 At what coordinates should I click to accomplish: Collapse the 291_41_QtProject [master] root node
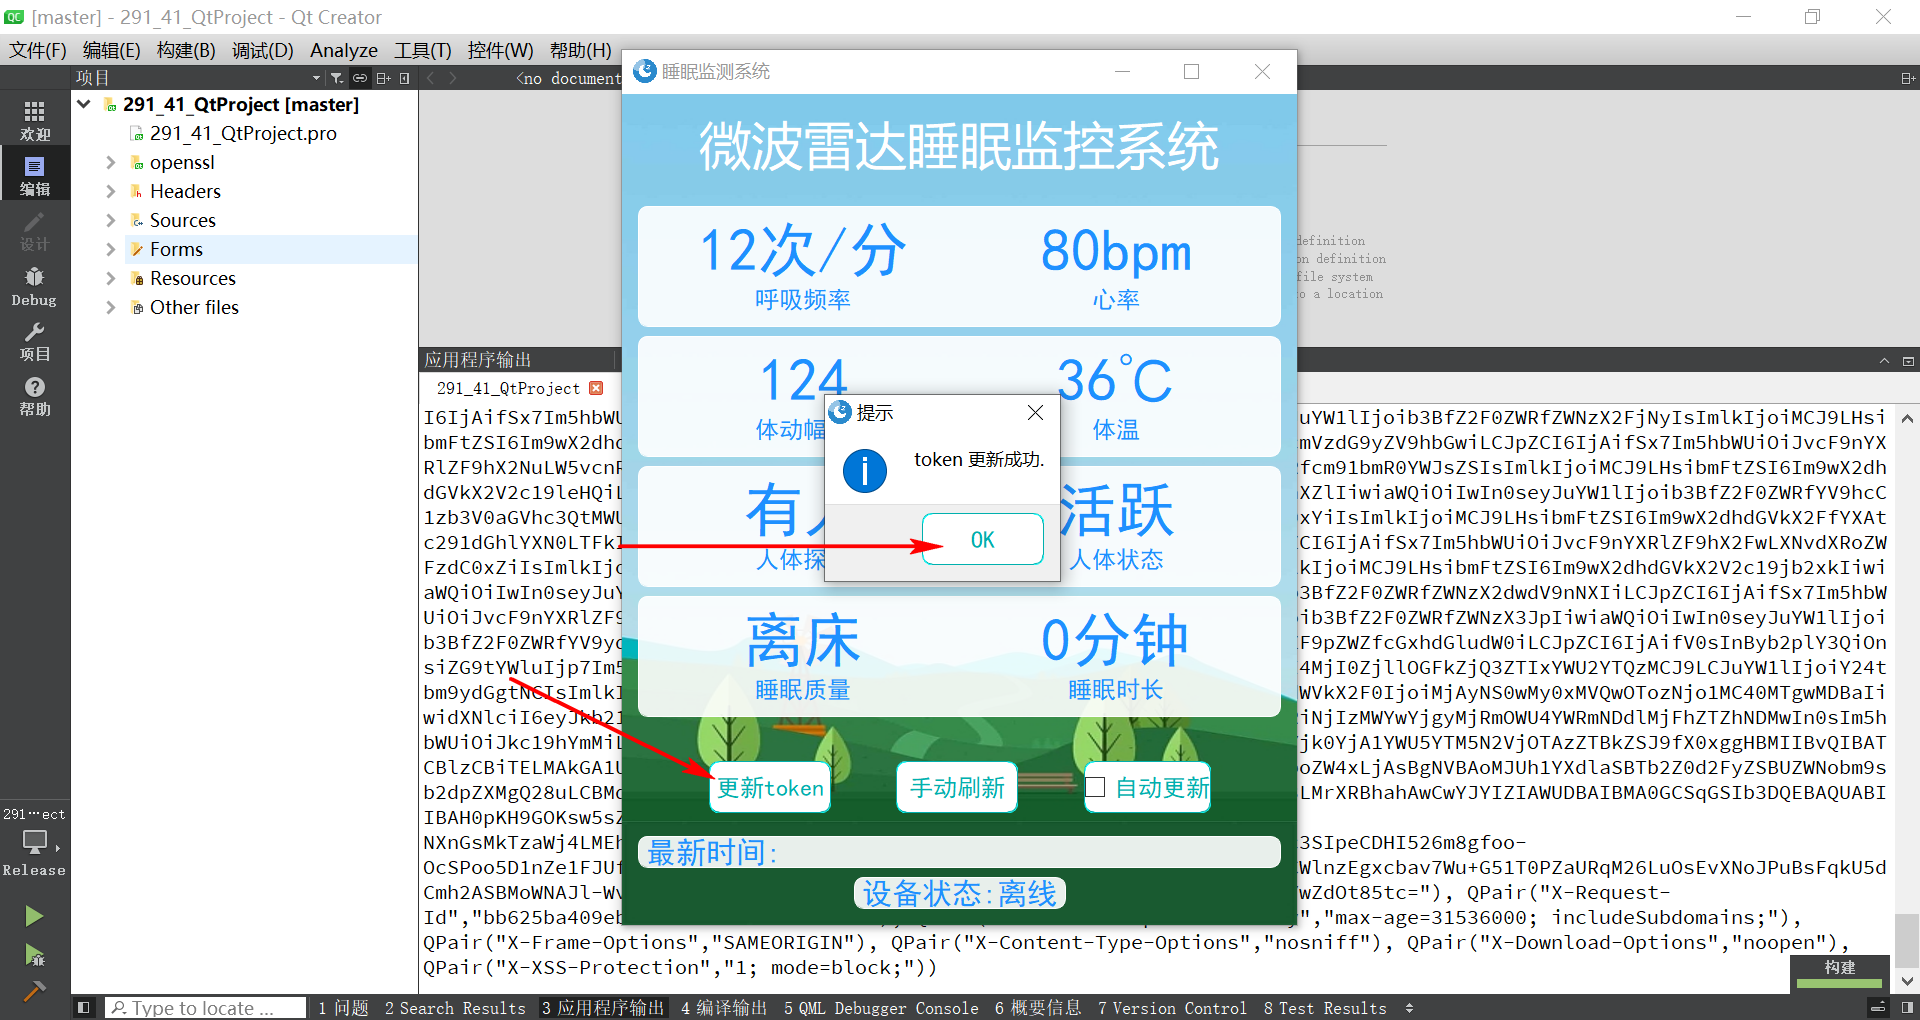point(84,104)
